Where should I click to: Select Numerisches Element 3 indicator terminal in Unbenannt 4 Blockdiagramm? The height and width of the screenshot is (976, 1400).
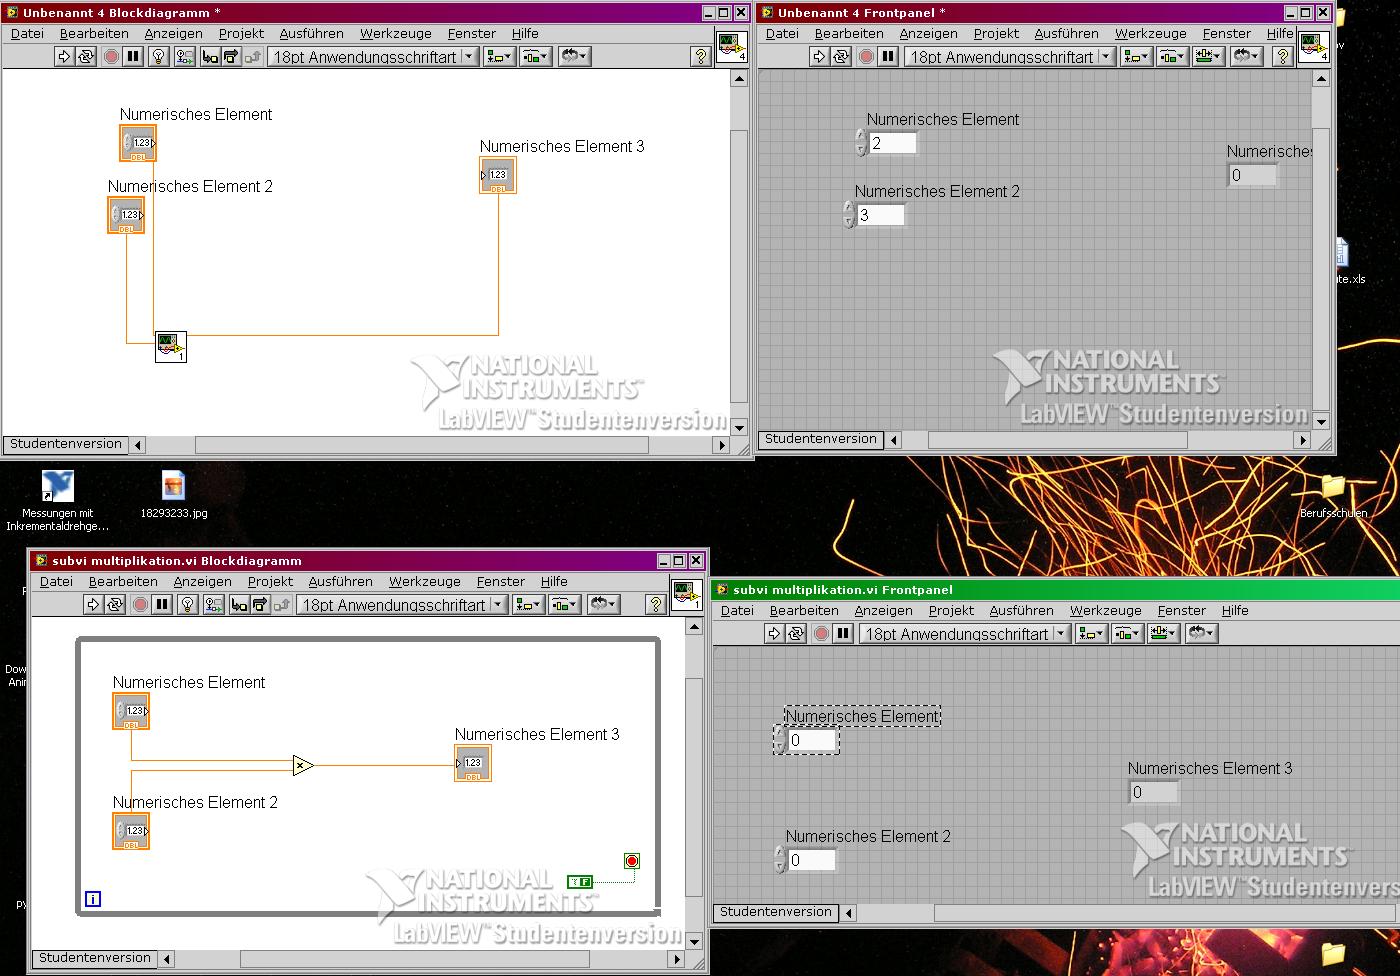point(498,175)
